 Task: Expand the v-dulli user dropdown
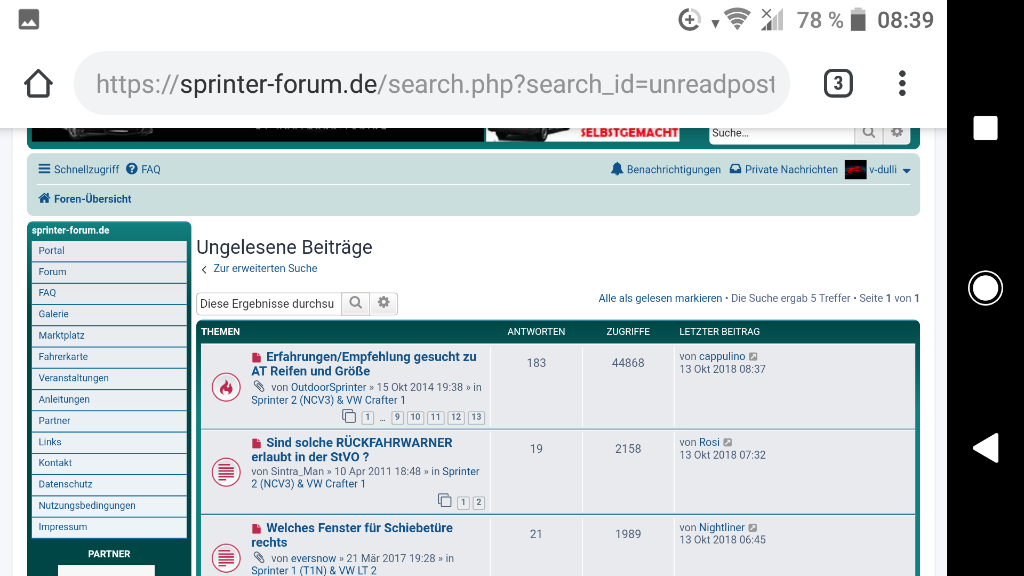click(x=906, y=171)
